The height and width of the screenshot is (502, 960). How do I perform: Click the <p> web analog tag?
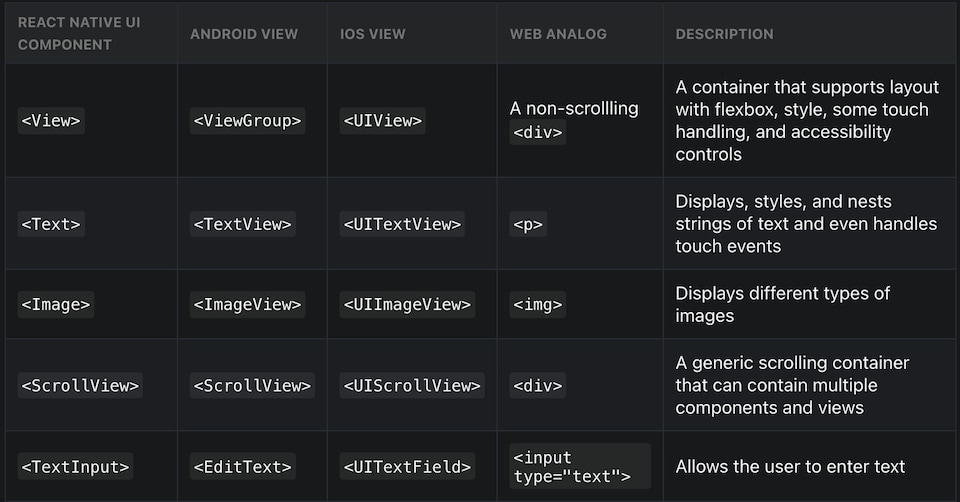click(x=528, y=224)
